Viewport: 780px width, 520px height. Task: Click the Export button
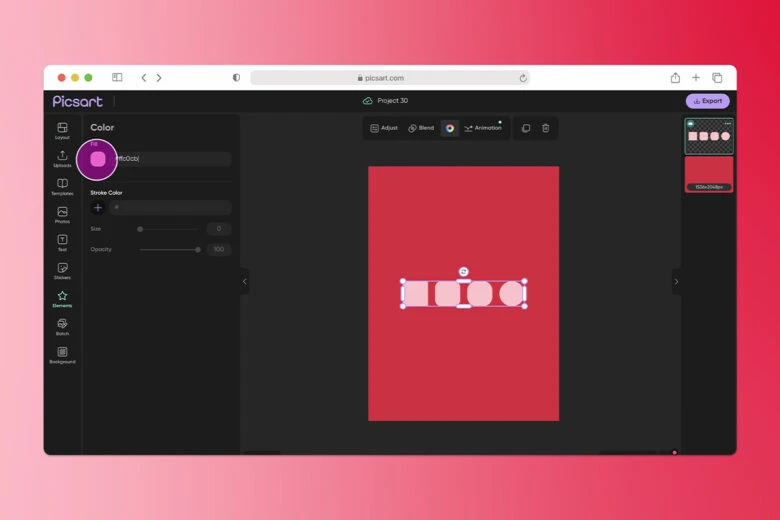point(707,101)
